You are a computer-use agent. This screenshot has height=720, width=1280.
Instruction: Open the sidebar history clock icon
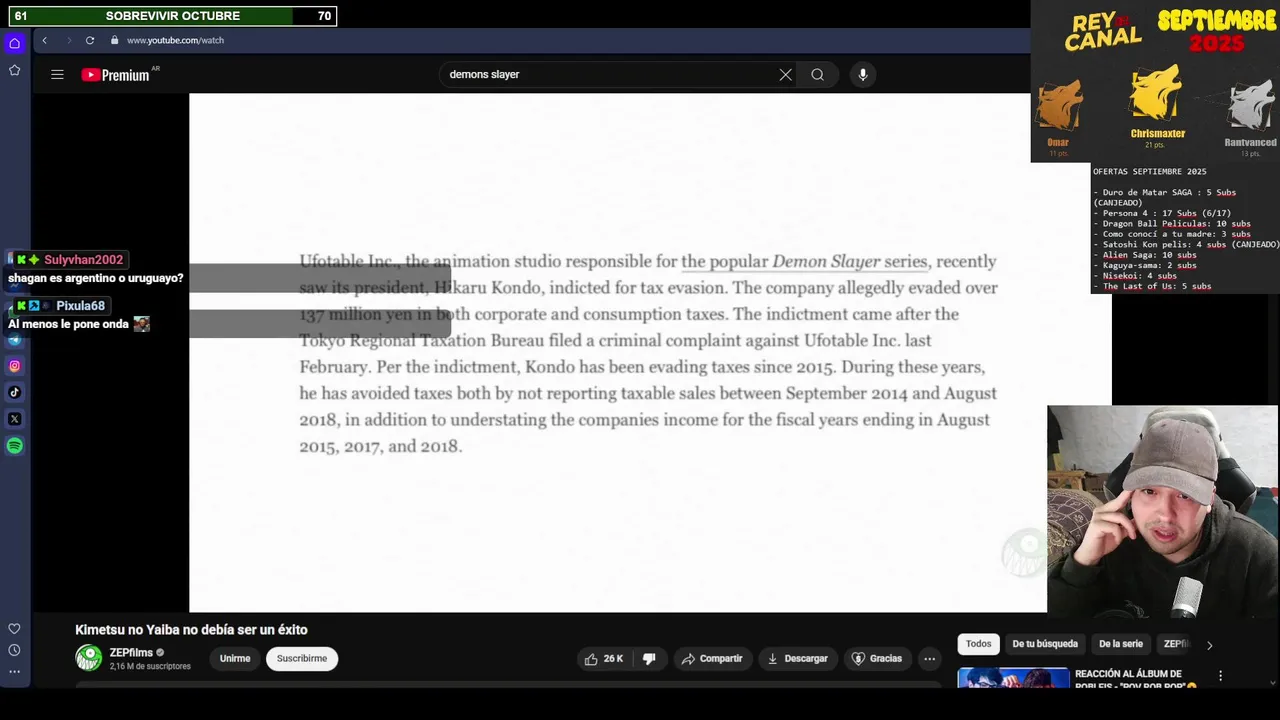coord(14,650)
